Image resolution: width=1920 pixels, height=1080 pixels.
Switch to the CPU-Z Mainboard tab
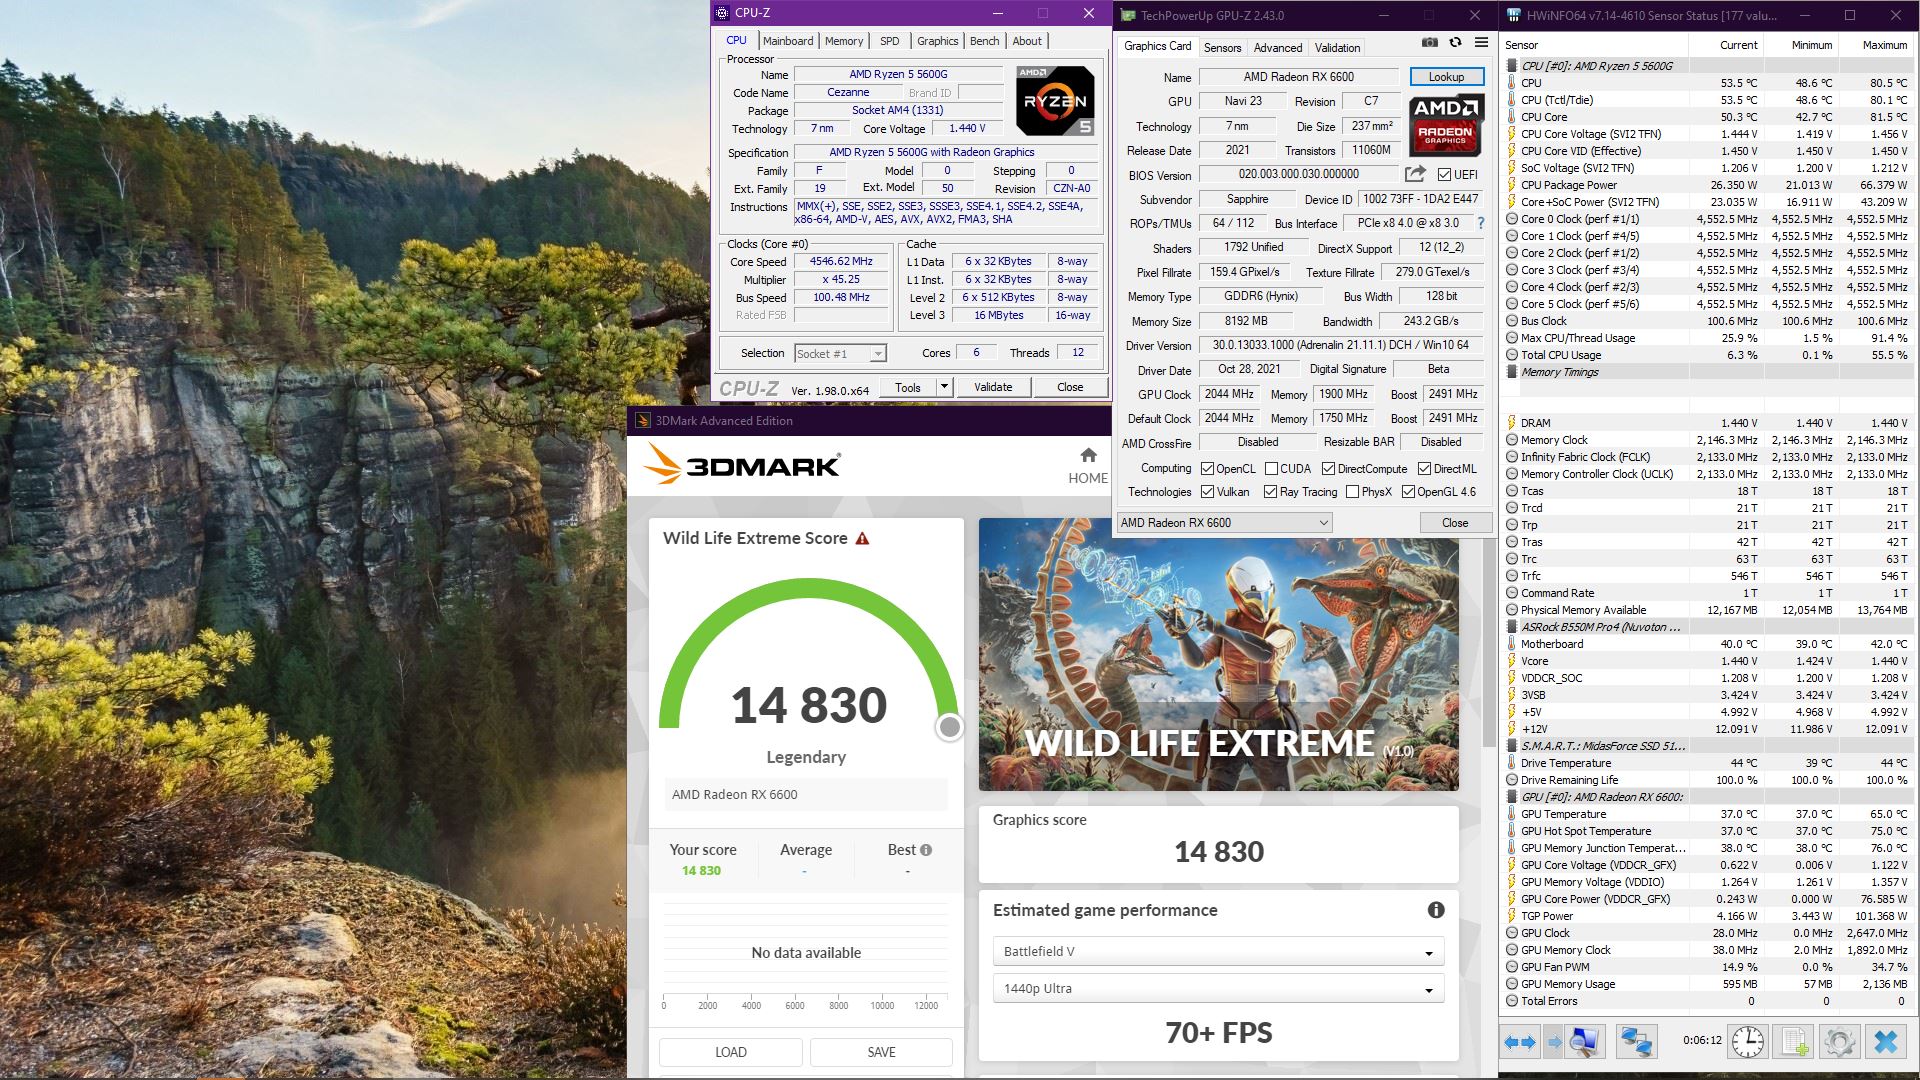[788, 41]
